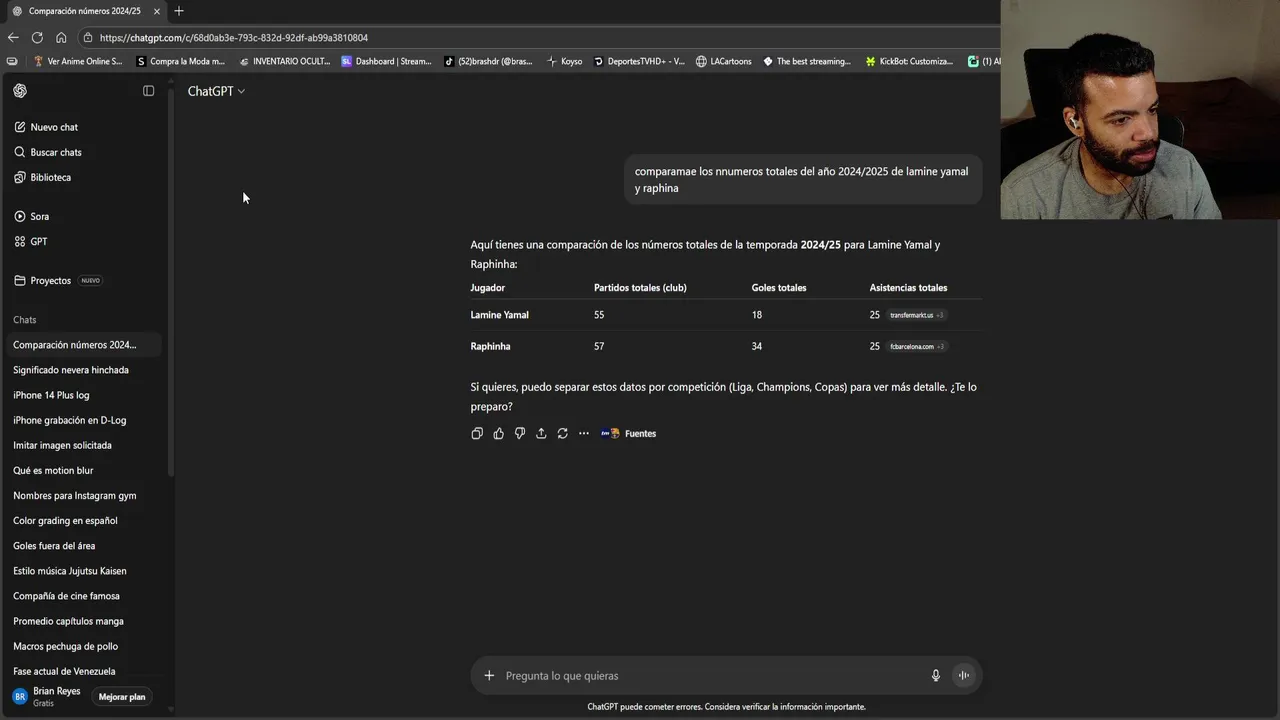
Task: Open the LACartoons bookmark
Action: [724, 61]
